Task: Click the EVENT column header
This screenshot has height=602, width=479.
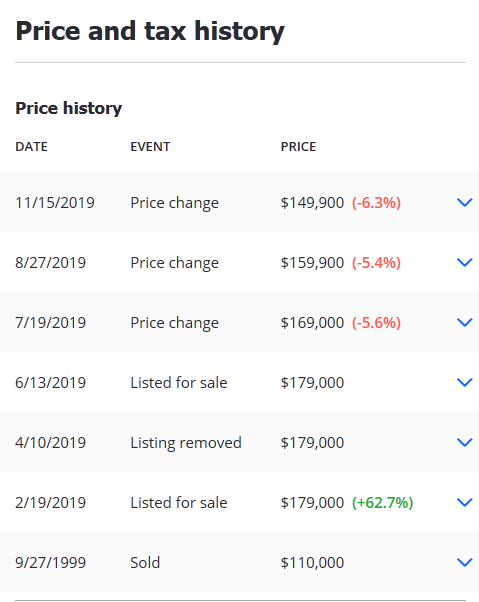Action: coord(150,147)
